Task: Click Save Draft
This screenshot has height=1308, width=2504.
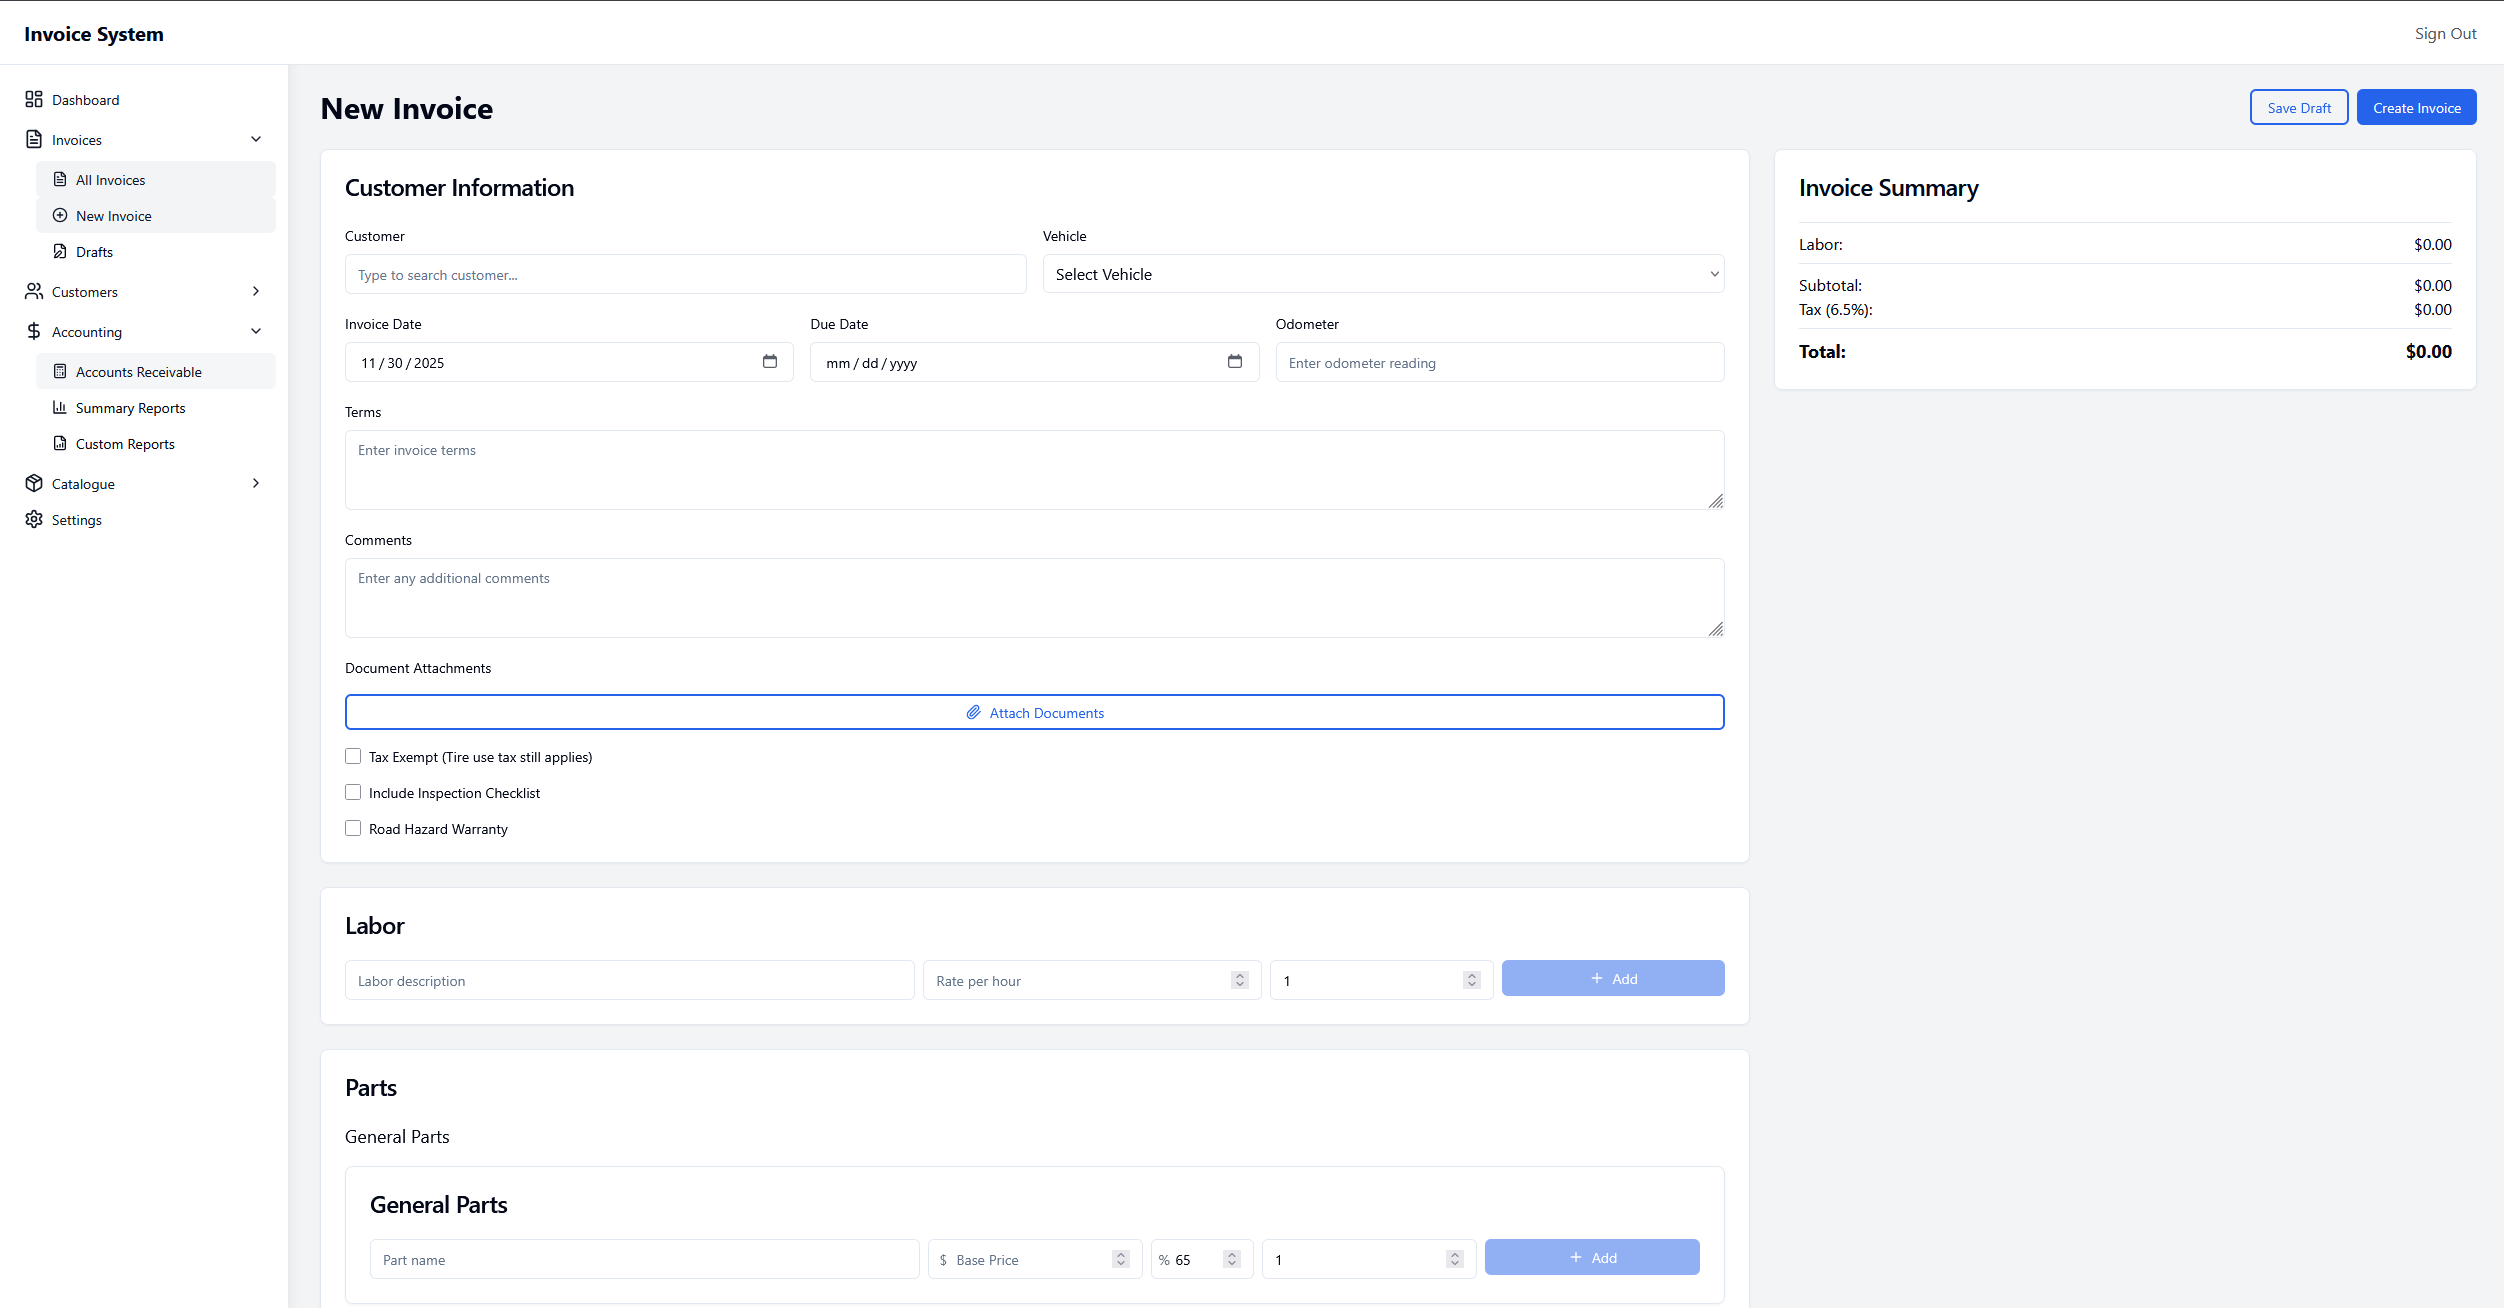Action: 2299,107
